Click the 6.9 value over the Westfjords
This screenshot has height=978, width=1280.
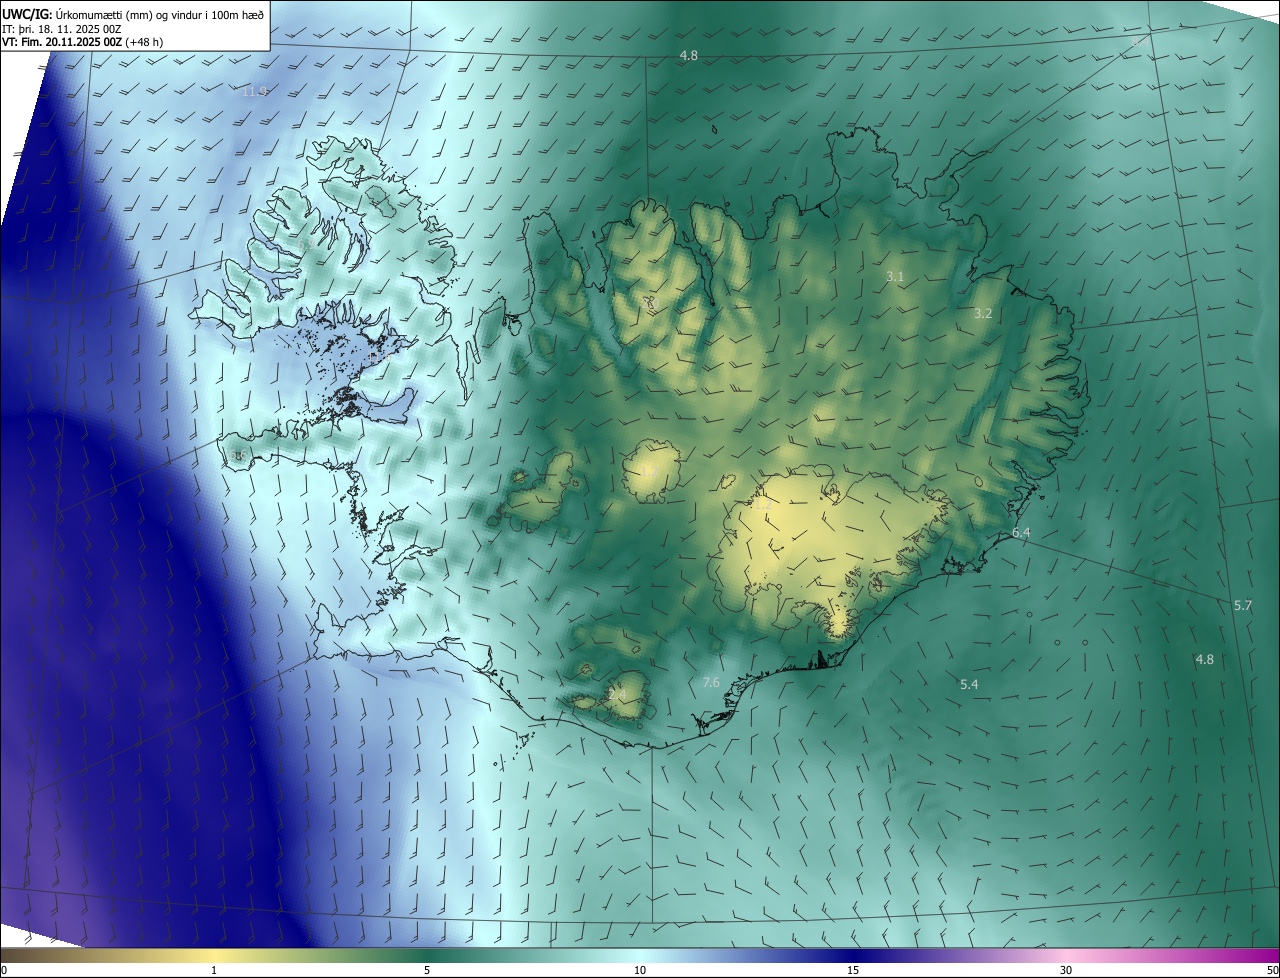pyautogui.click(x=304, y=246)
